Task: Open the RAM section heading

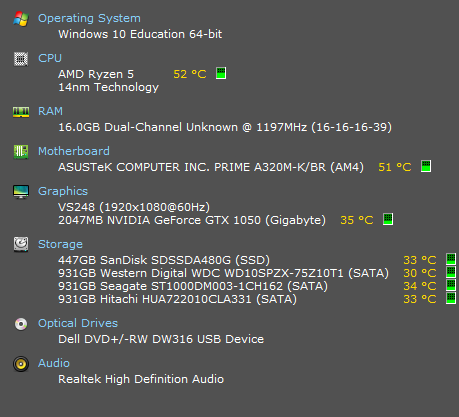Action: click(x=50, y=111)
